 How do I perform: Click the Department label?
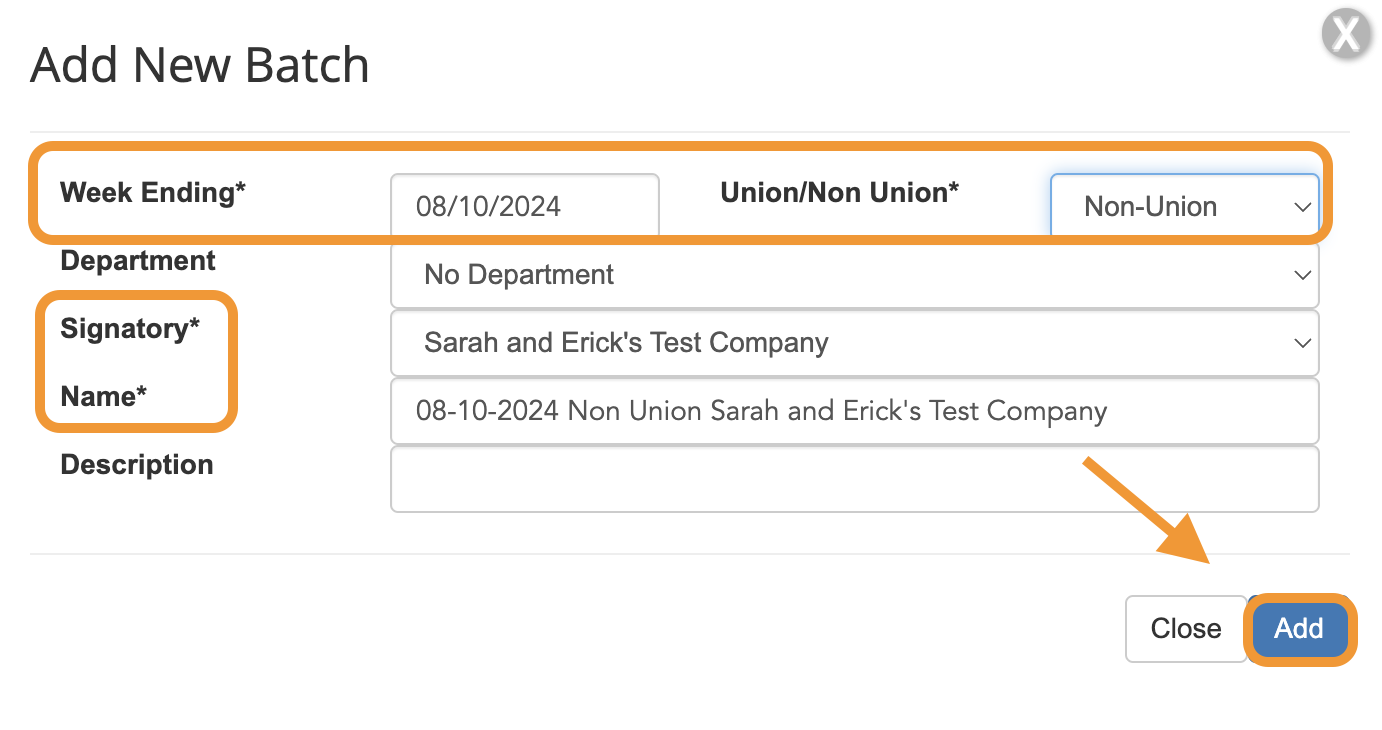click(x=138, y=261)
